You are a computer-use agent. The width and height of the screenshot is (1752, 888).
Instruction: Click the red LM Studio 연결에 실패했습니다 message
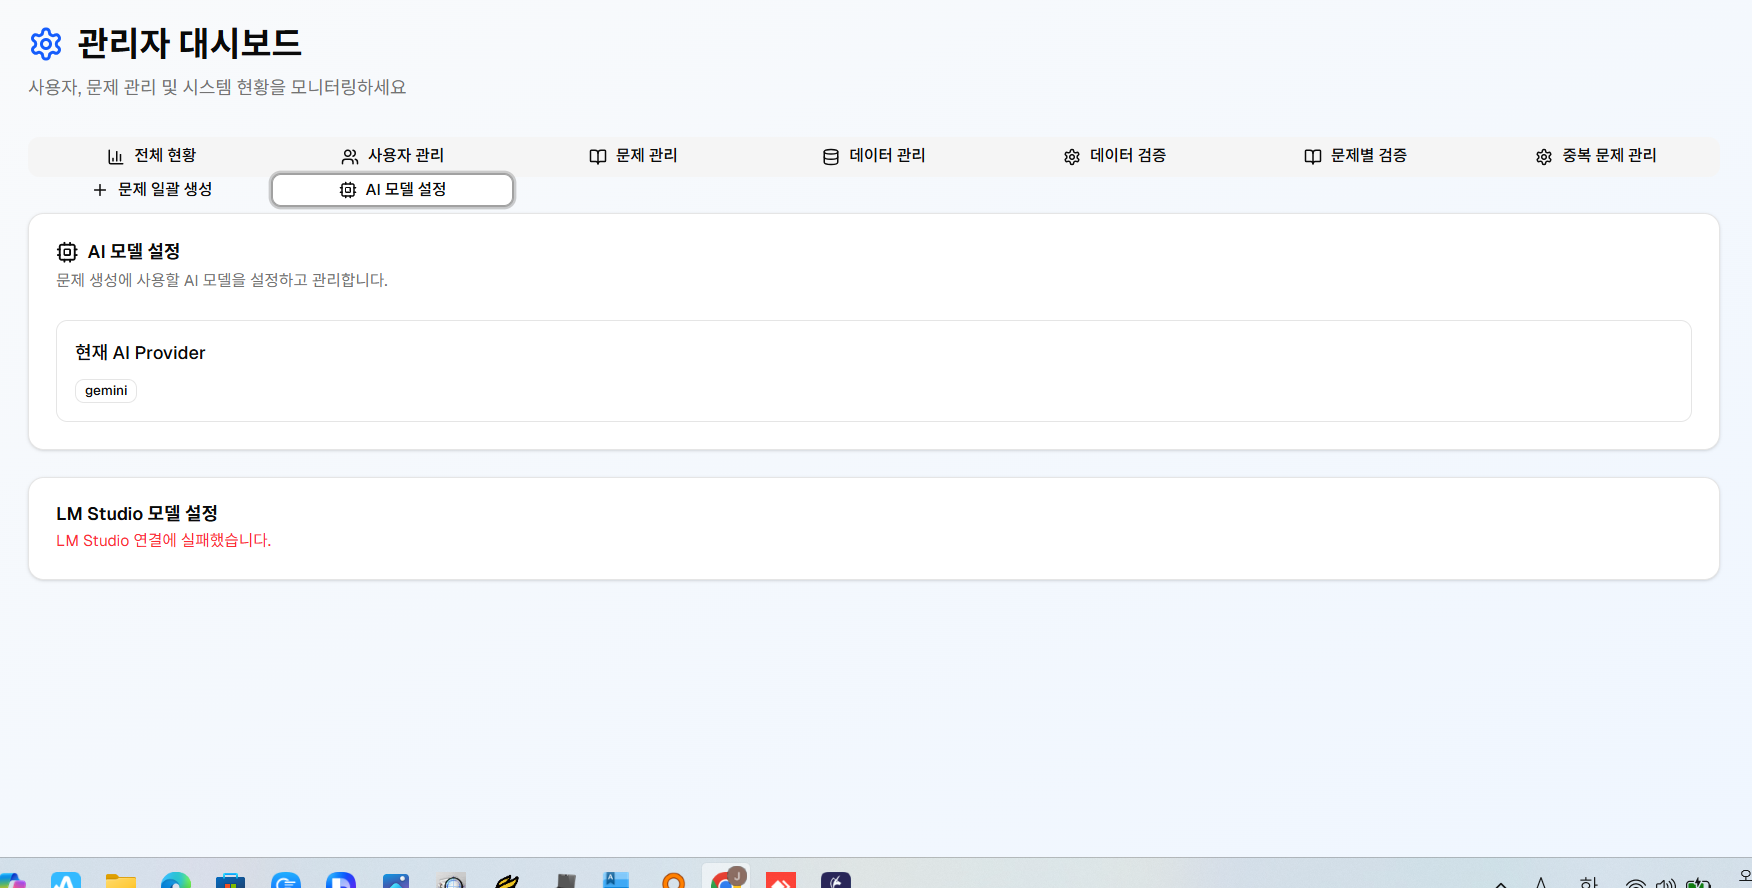164,541
